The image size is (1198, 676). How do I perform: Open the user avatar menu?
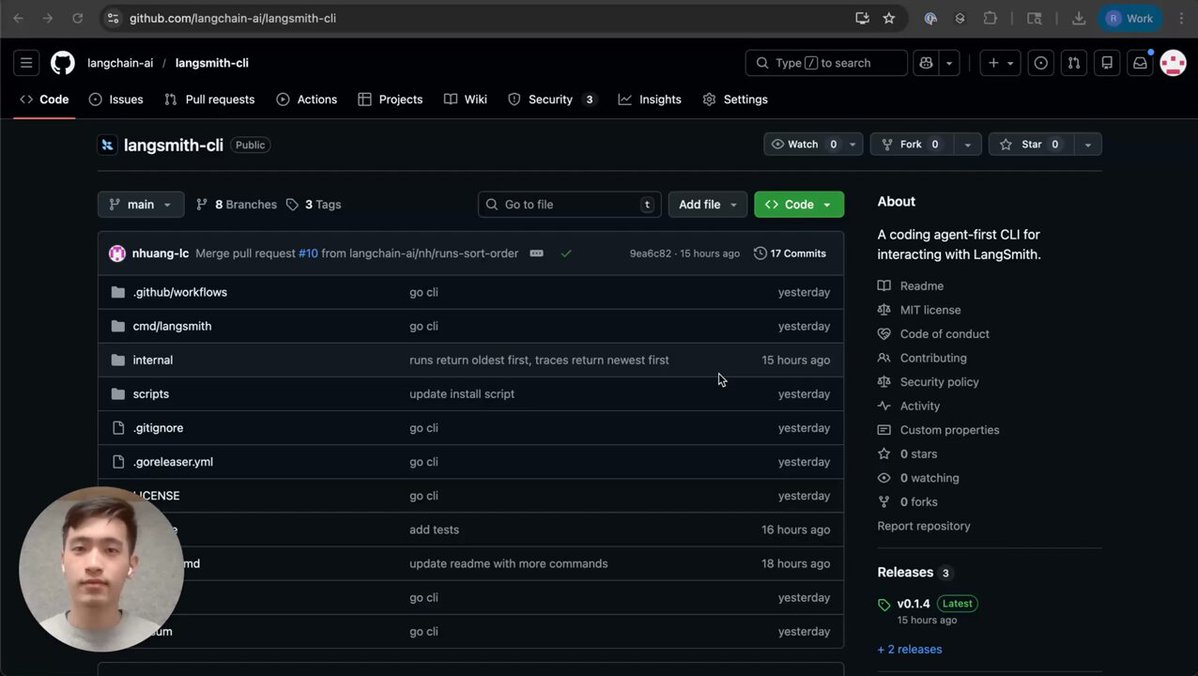tap(1173, 63)
